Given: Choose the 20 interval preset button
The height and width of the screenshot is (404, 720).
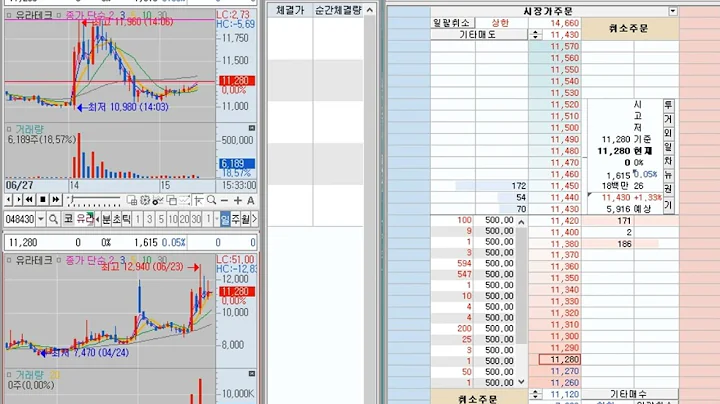Looking at the screenshot, I should click(184, 219).
